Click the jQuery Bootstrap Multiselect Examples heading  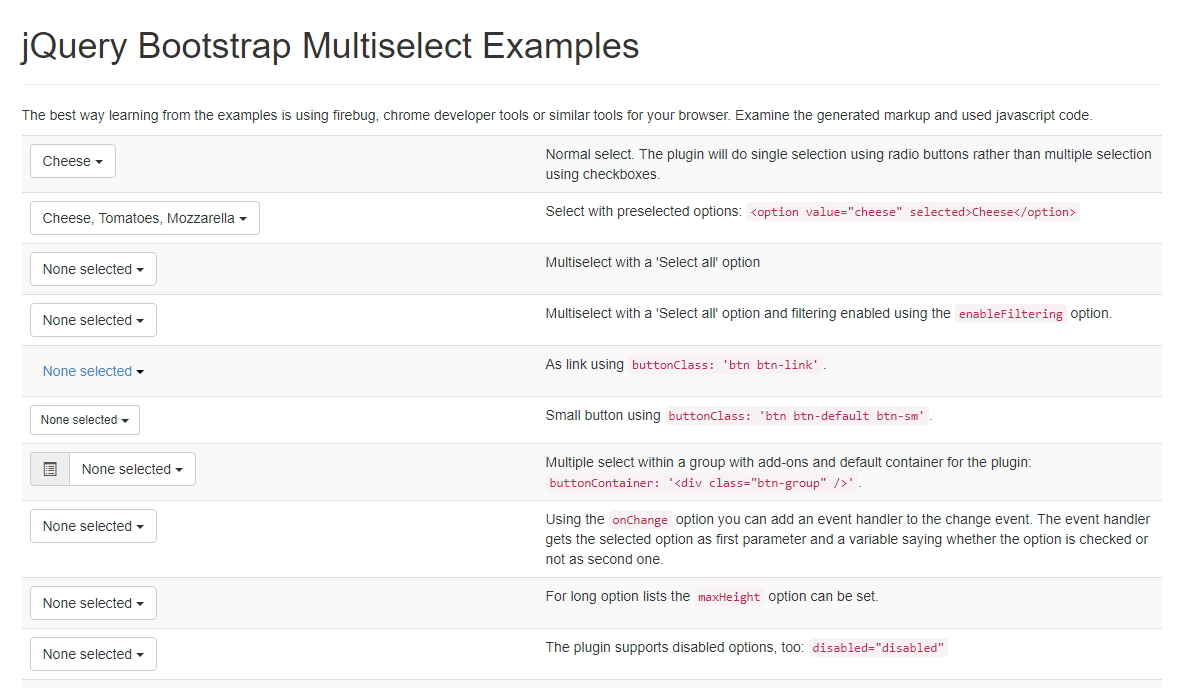tap(330, 46)
